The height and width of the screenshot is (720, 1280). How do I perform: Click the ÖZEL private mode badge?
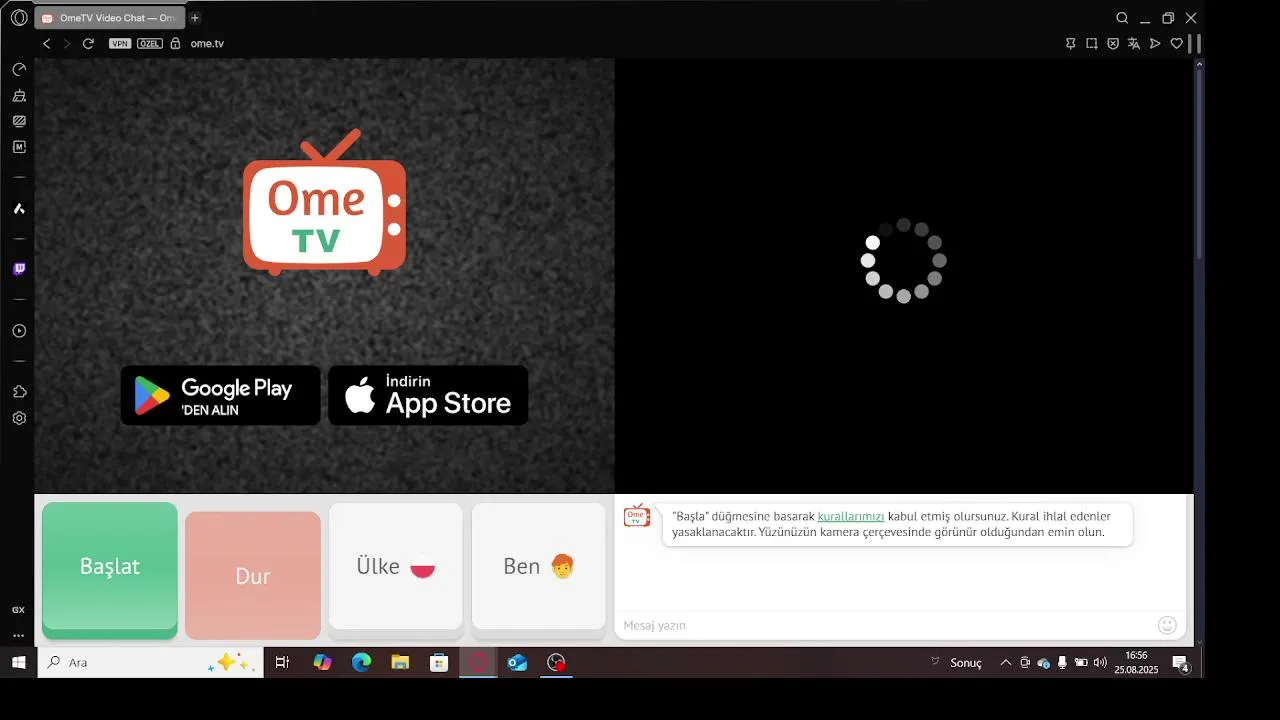click(x=149, y=44)
